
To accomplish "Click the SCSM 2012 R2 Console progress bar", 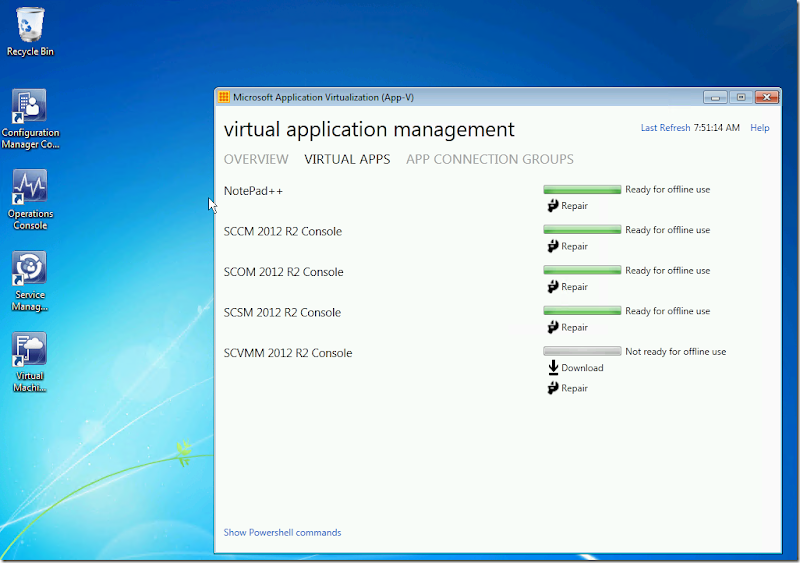I will point(582,311).
